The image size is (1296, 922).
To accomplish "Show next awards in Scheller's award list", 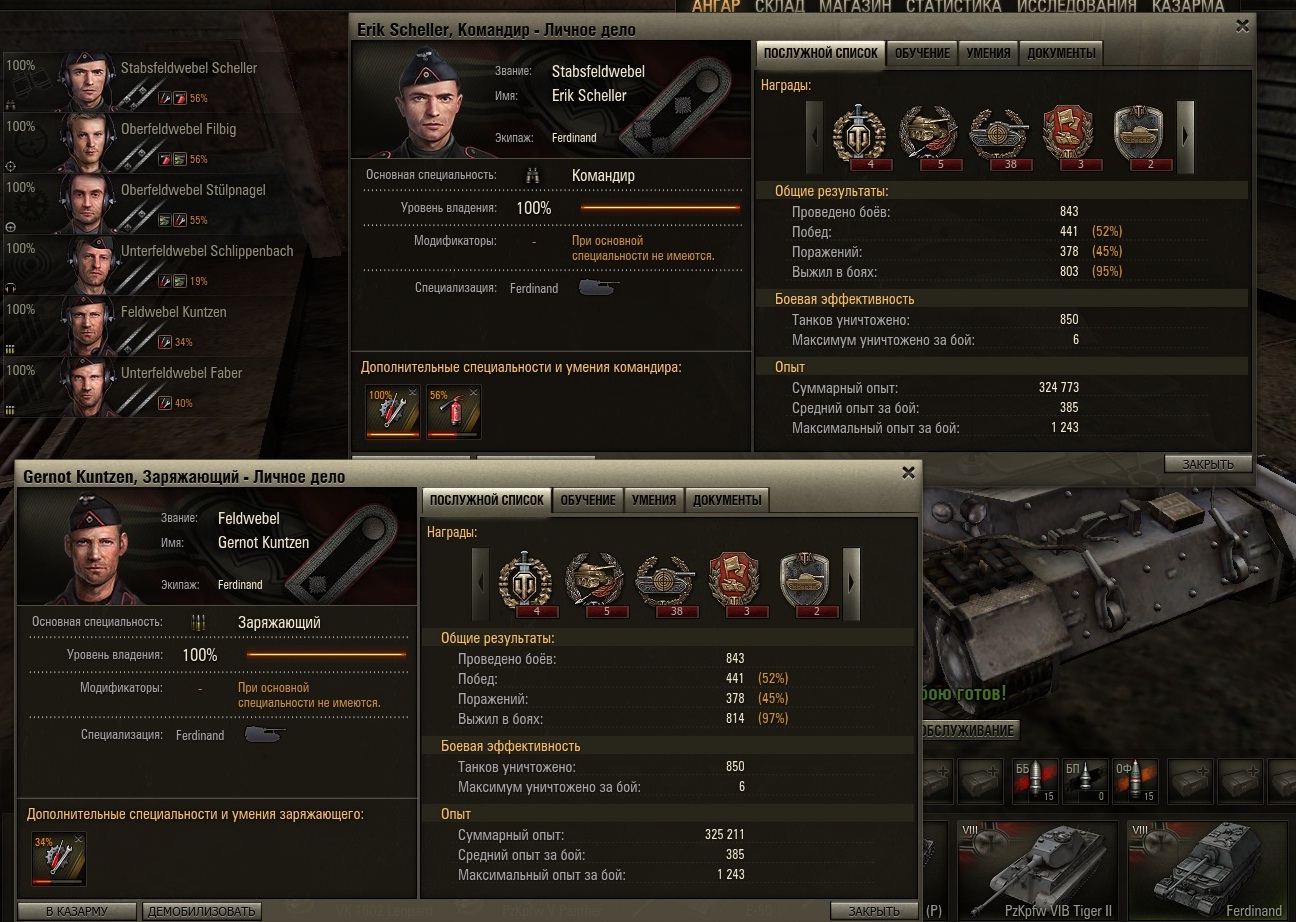I will tap(1186, 134).
